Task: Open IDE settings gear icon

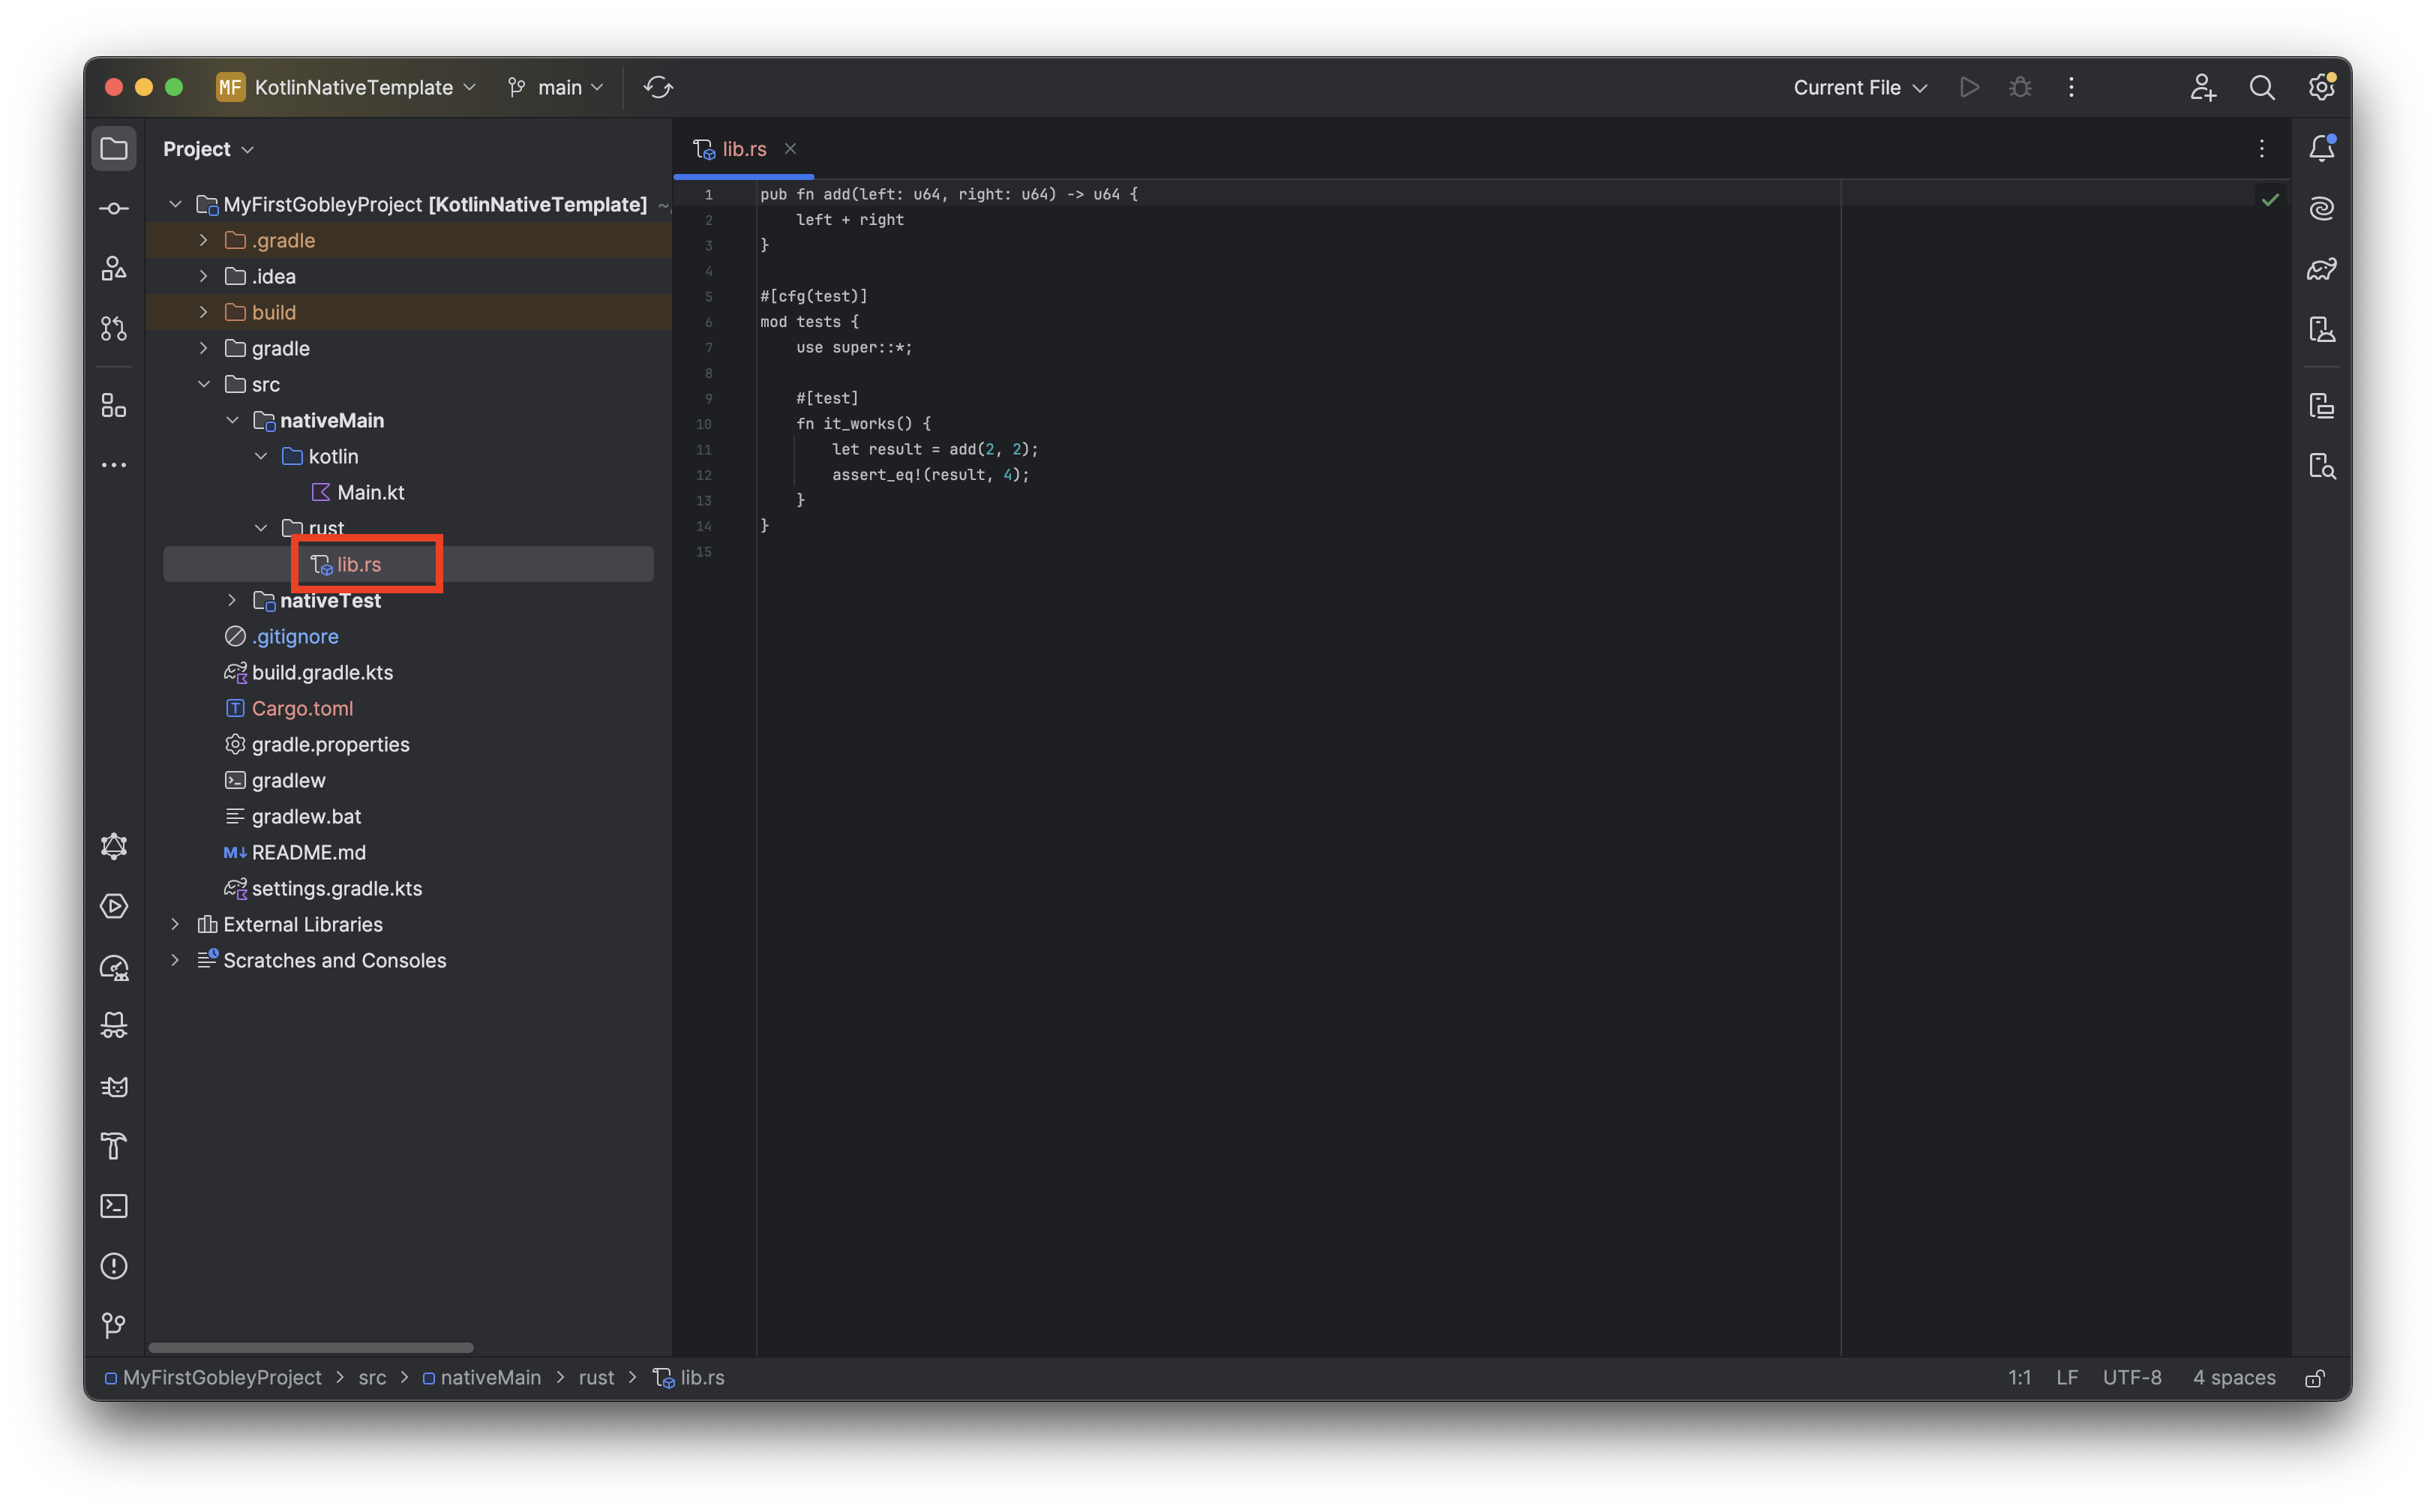Action: 2321,87
